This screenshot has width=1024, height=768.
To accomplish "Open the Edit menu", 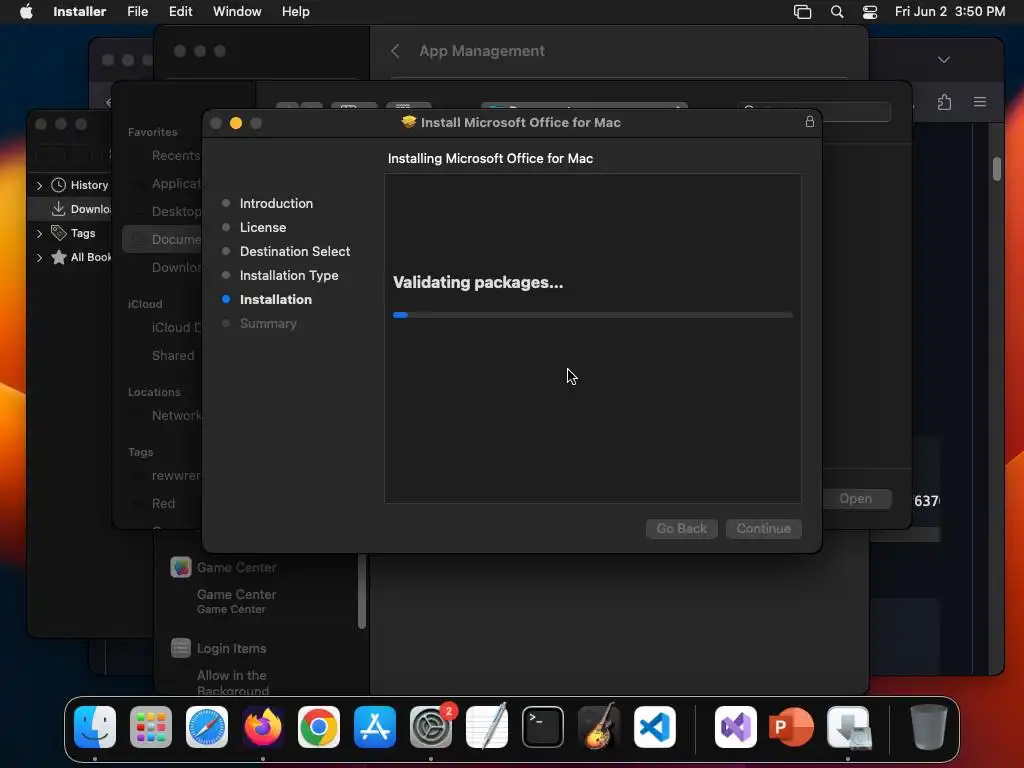I will coord(180,11).
